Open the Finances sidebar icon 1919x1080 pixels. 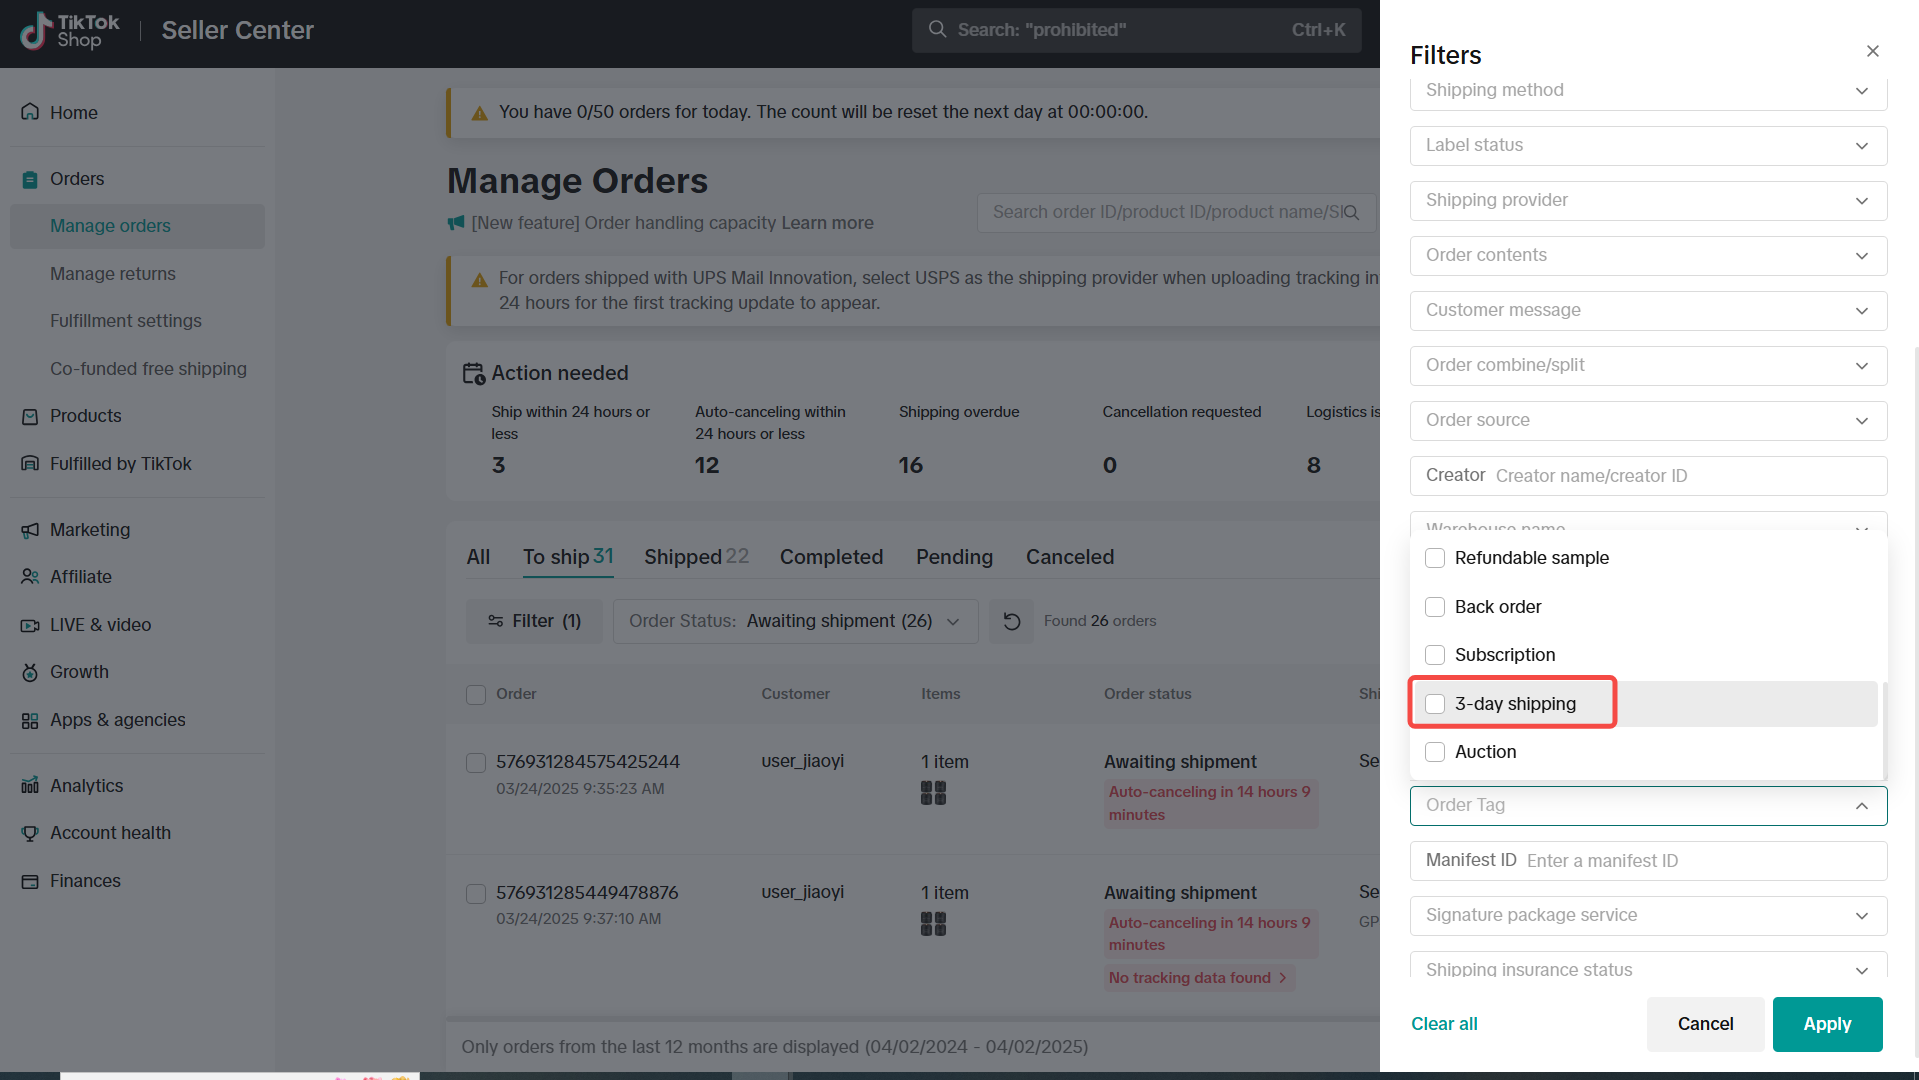point(30,881)
